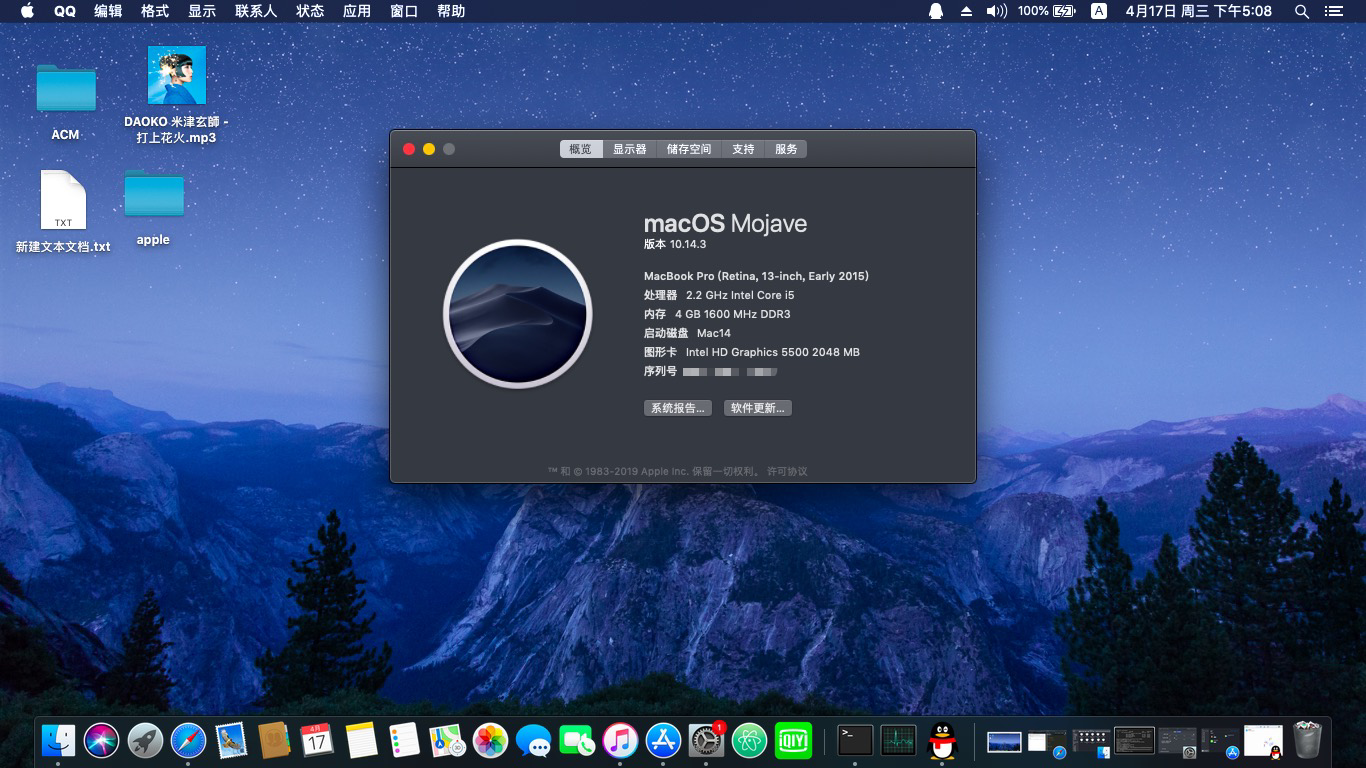Image resolution: width=1366 pixels, height=768 pixels.
Task: Open Launchpad rocket icon
Action: pos(145,741)
